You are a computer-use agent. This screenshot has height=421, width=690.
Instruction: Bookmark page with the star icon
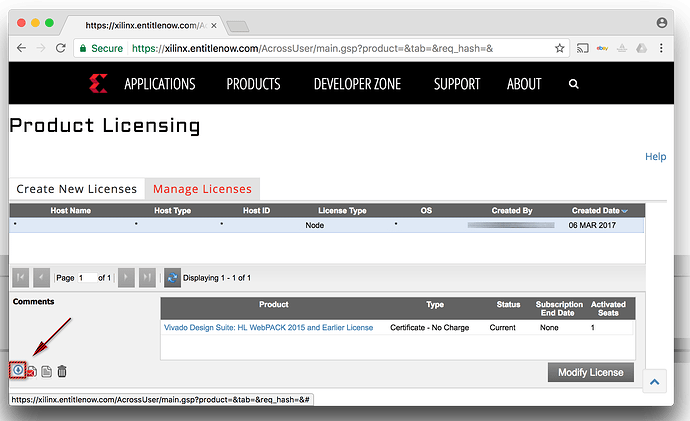[559, 48]
